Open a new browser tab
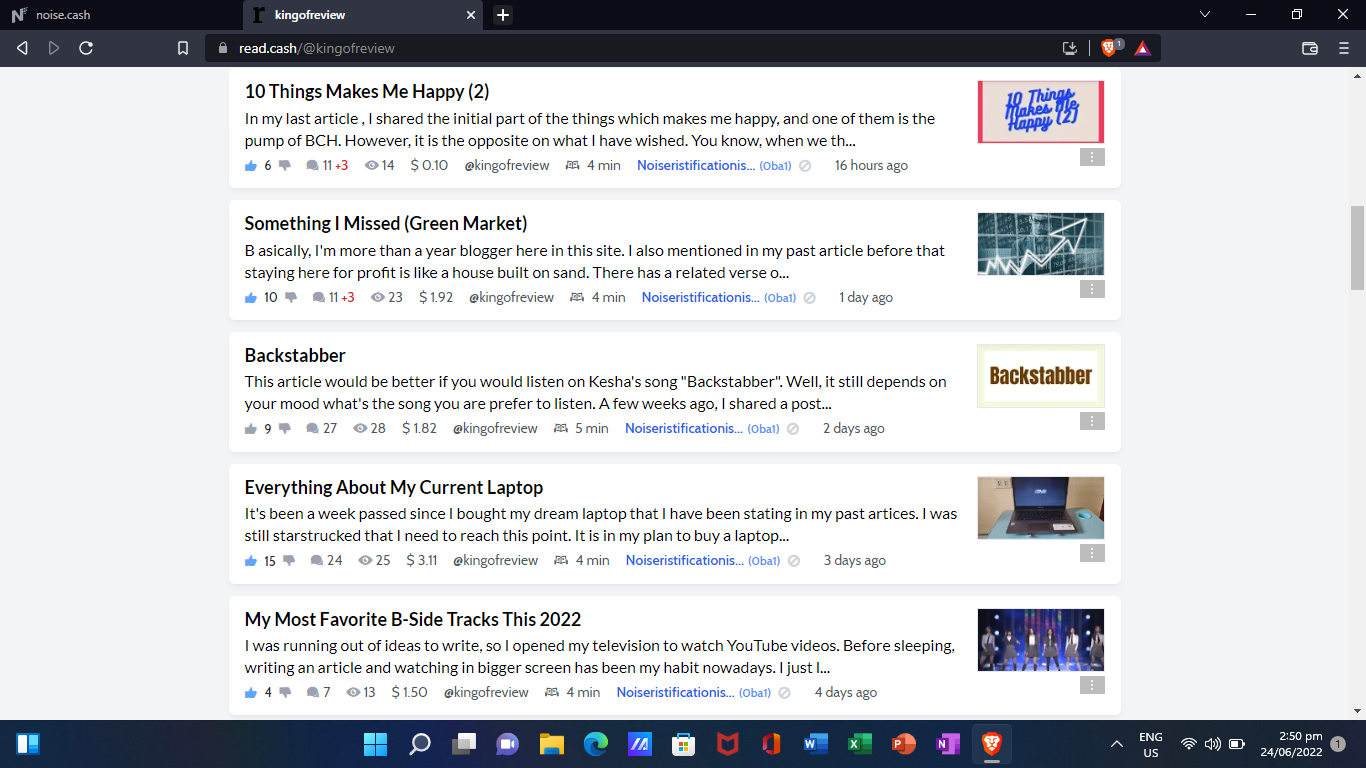Screen dimensions: 1366x768 (x=503, y=15)
